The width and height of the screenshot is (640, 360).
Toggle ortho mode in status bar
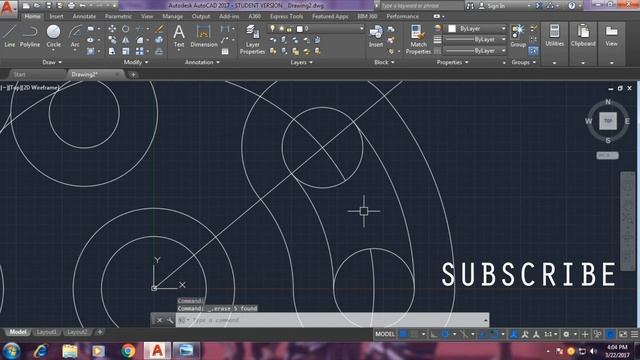434,334
